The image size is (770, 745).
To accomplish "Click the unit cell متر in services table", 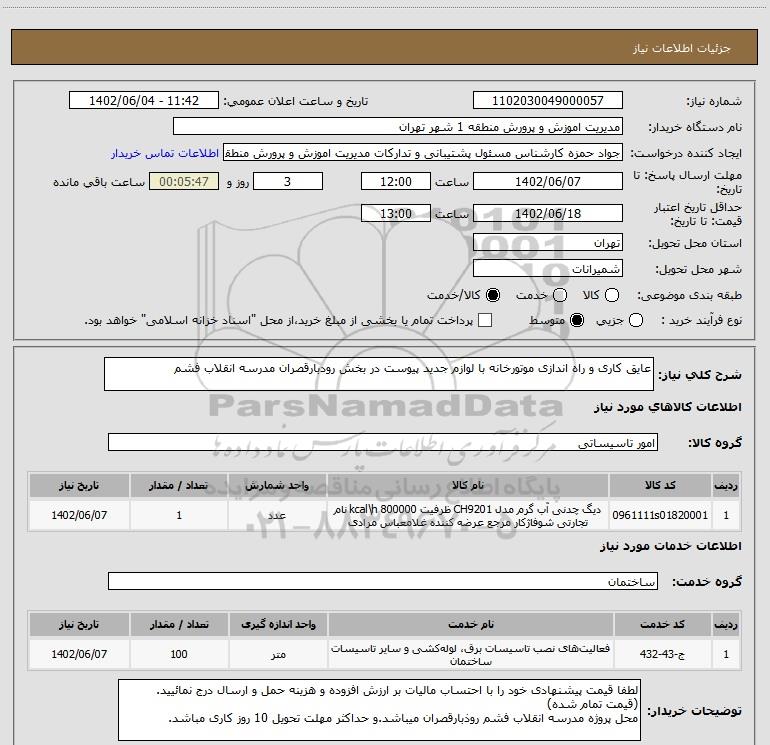I will click(278, 654).
